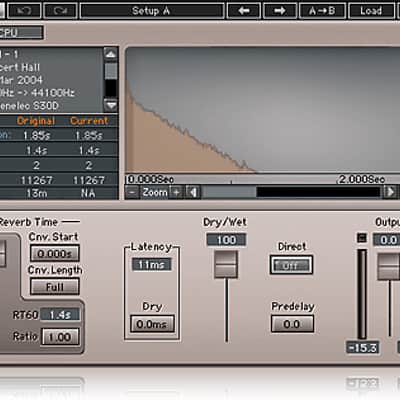Click the Output 0.0 value box

(x=387, y=240)
